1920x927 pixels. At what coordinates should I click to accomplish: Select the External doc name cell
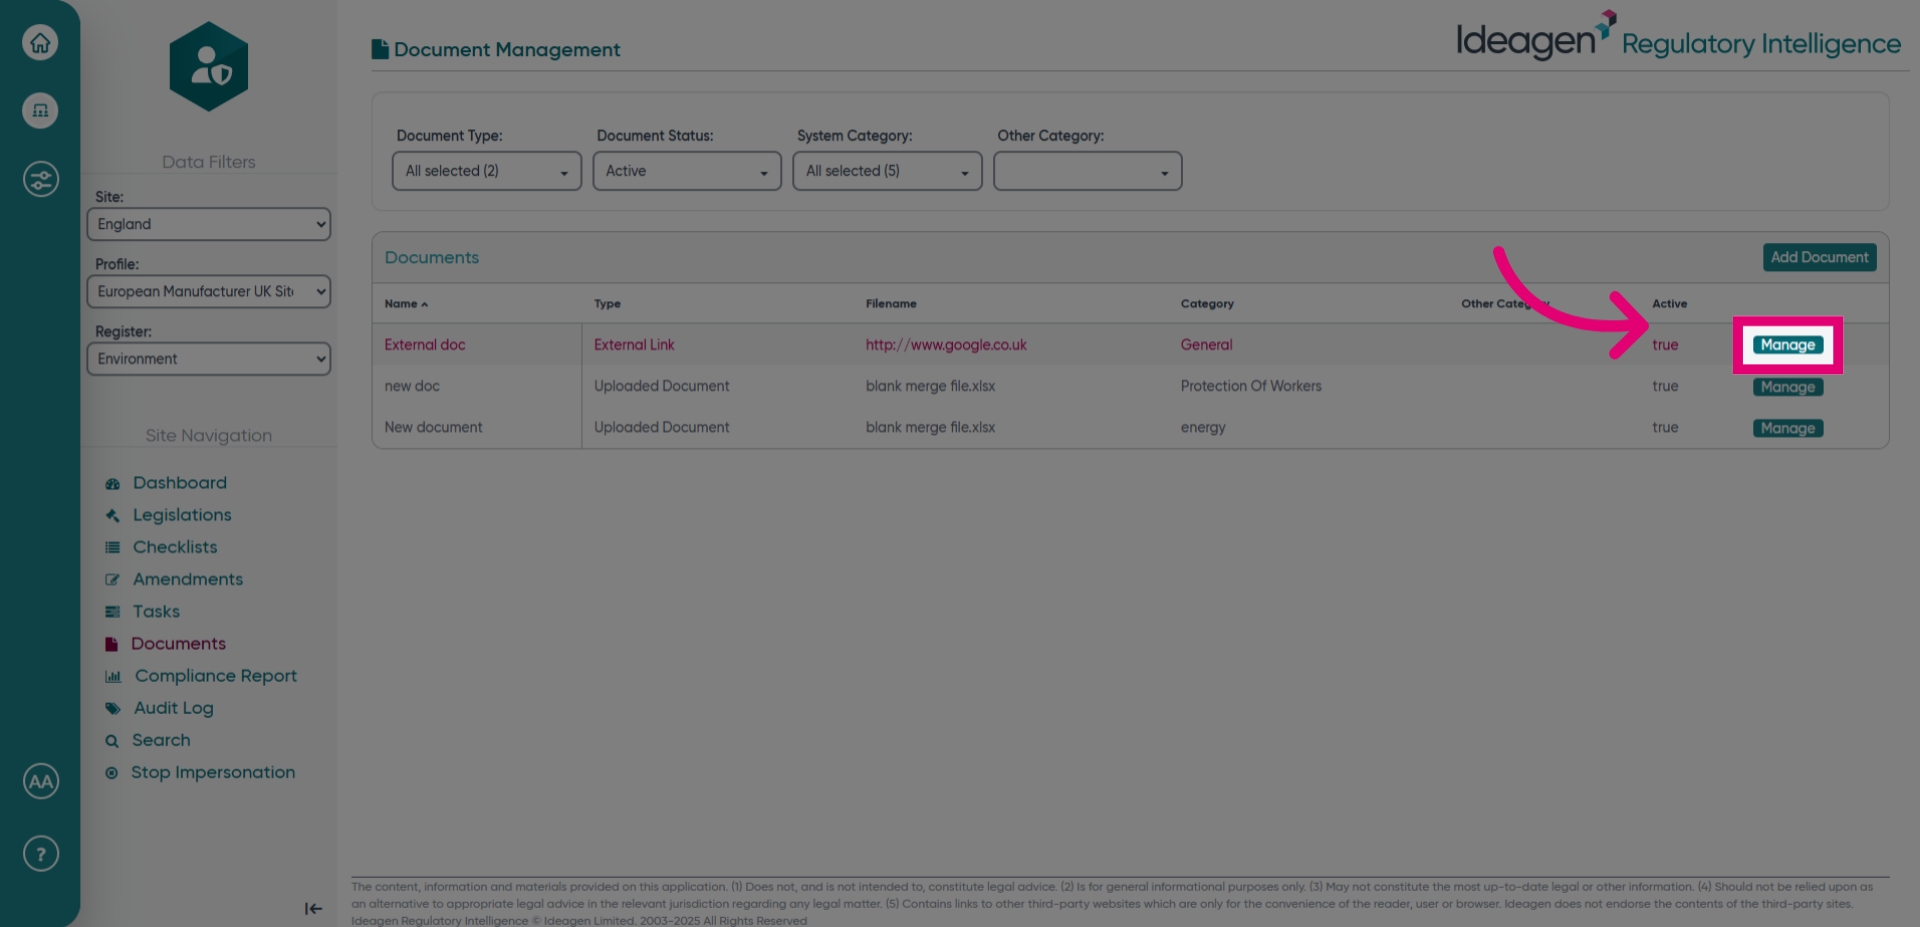(x=425, y=345)
